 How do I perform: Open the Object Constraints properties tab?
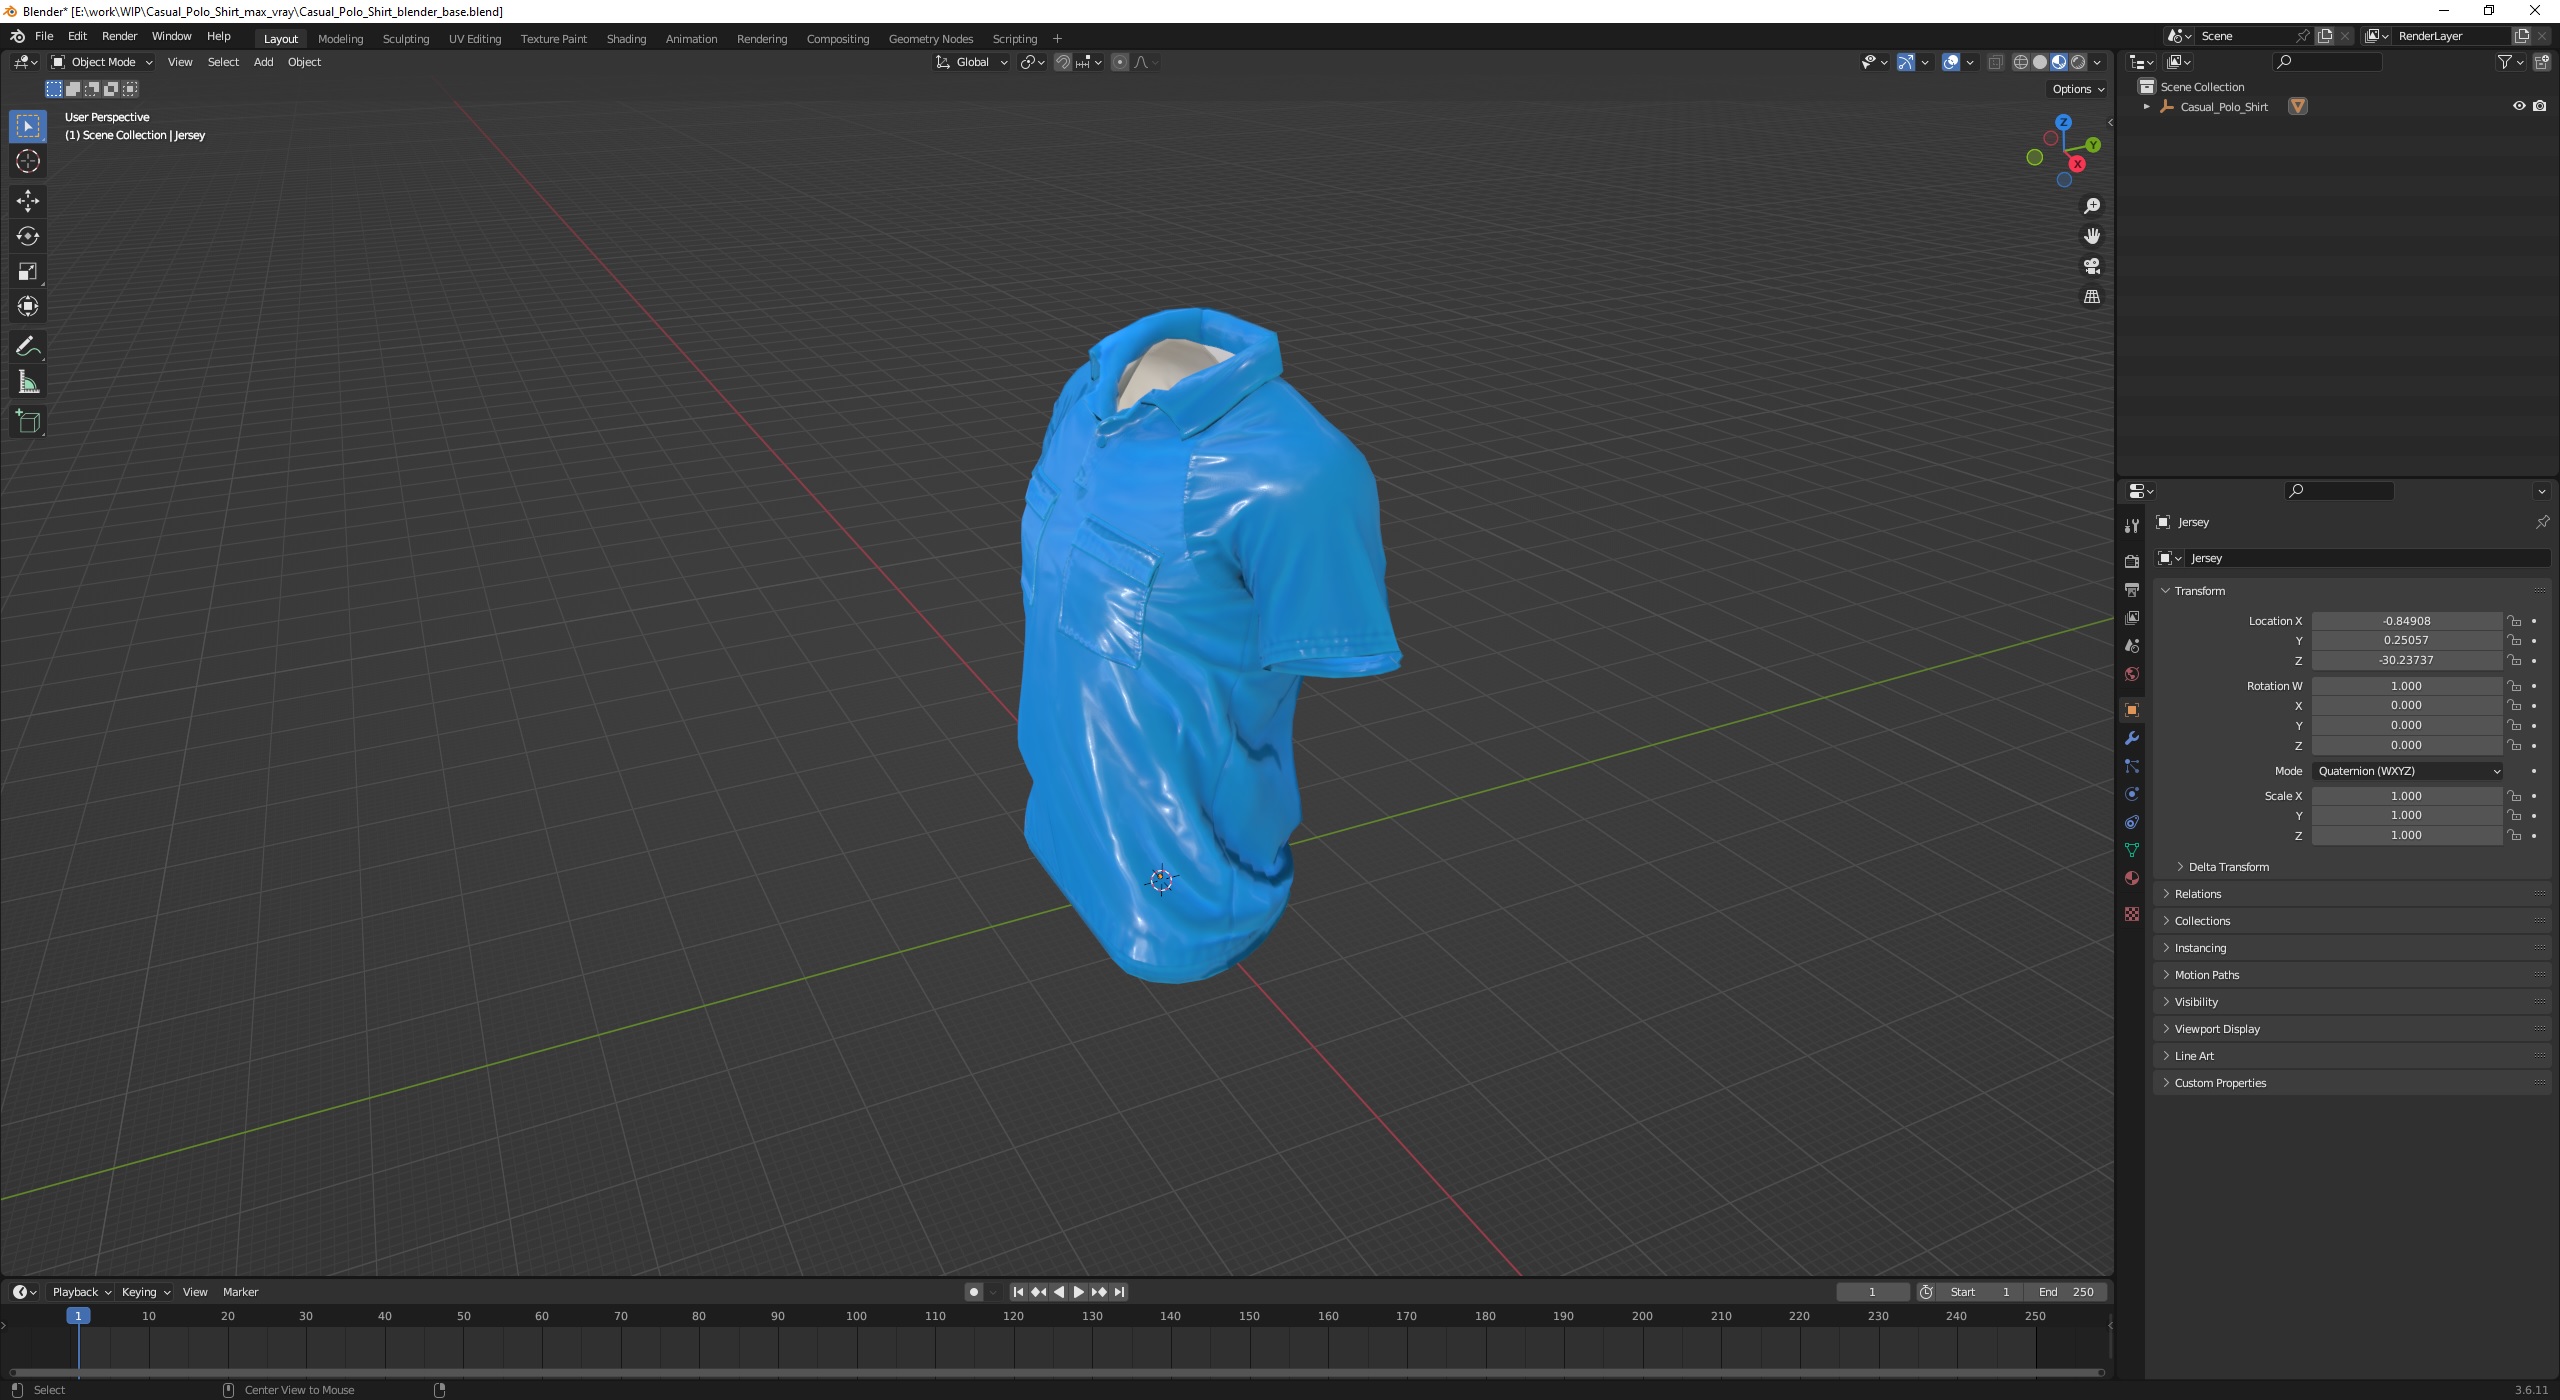pos(2132,822)
